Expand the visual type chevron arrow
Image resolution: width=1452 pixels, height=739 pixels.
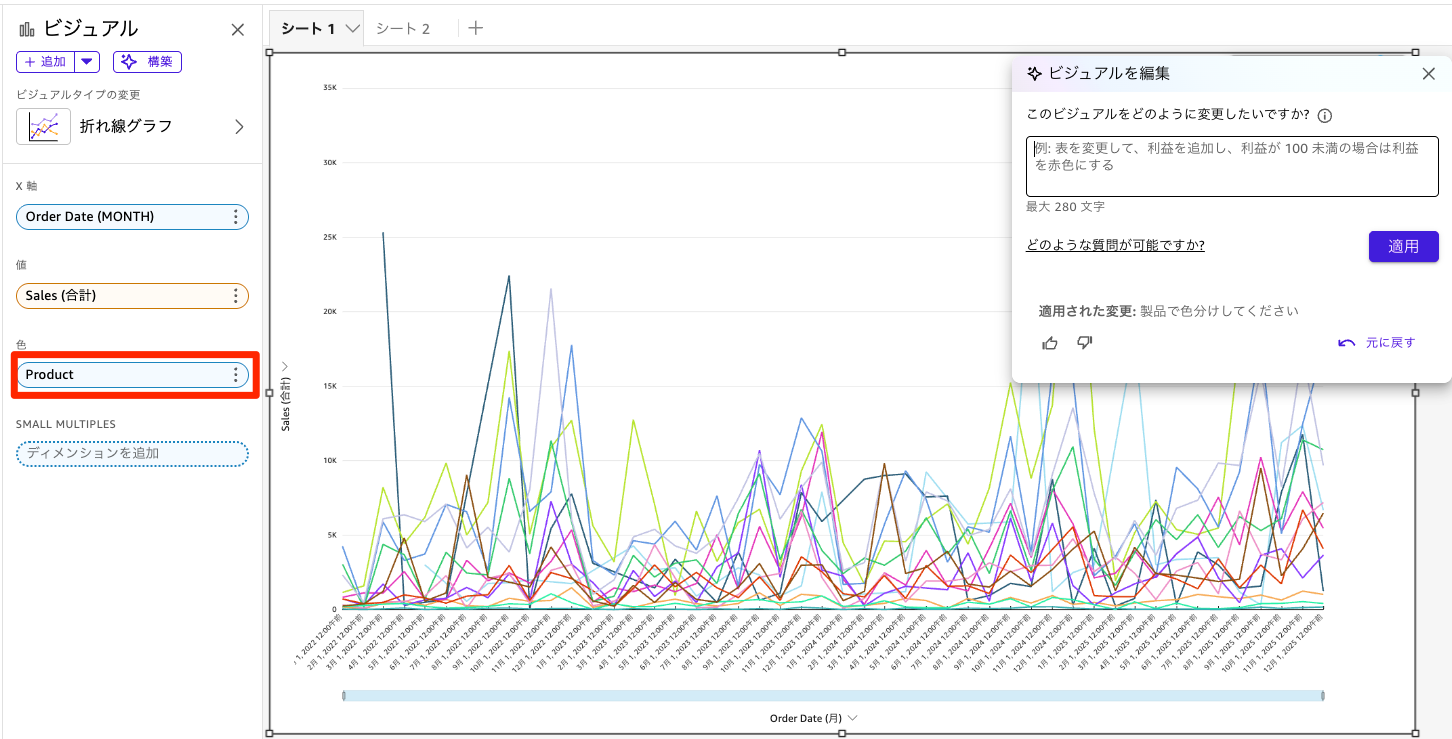point(239,127)
